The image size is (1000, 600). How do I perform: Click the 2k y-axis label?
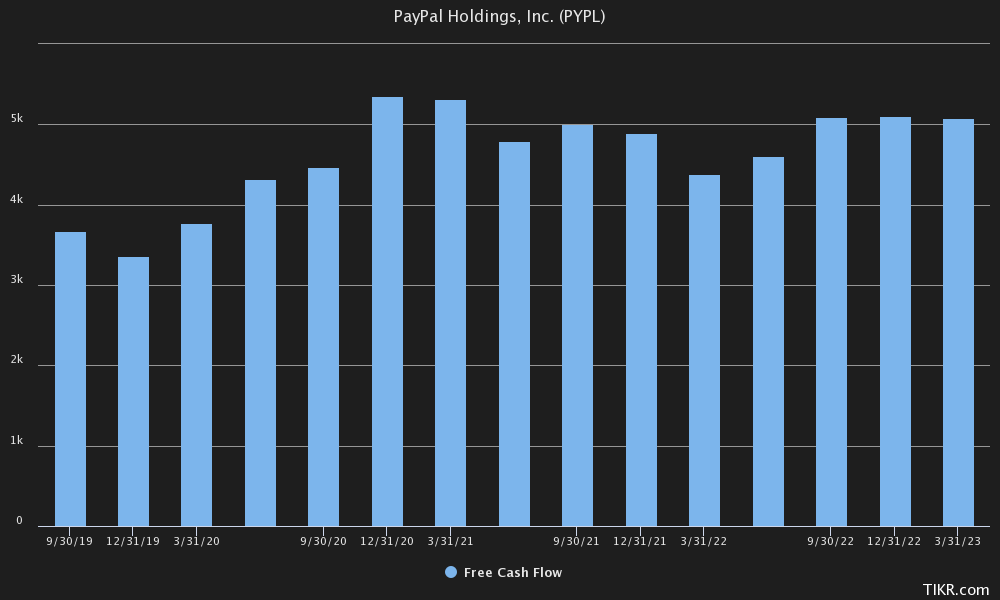point(17,360)
